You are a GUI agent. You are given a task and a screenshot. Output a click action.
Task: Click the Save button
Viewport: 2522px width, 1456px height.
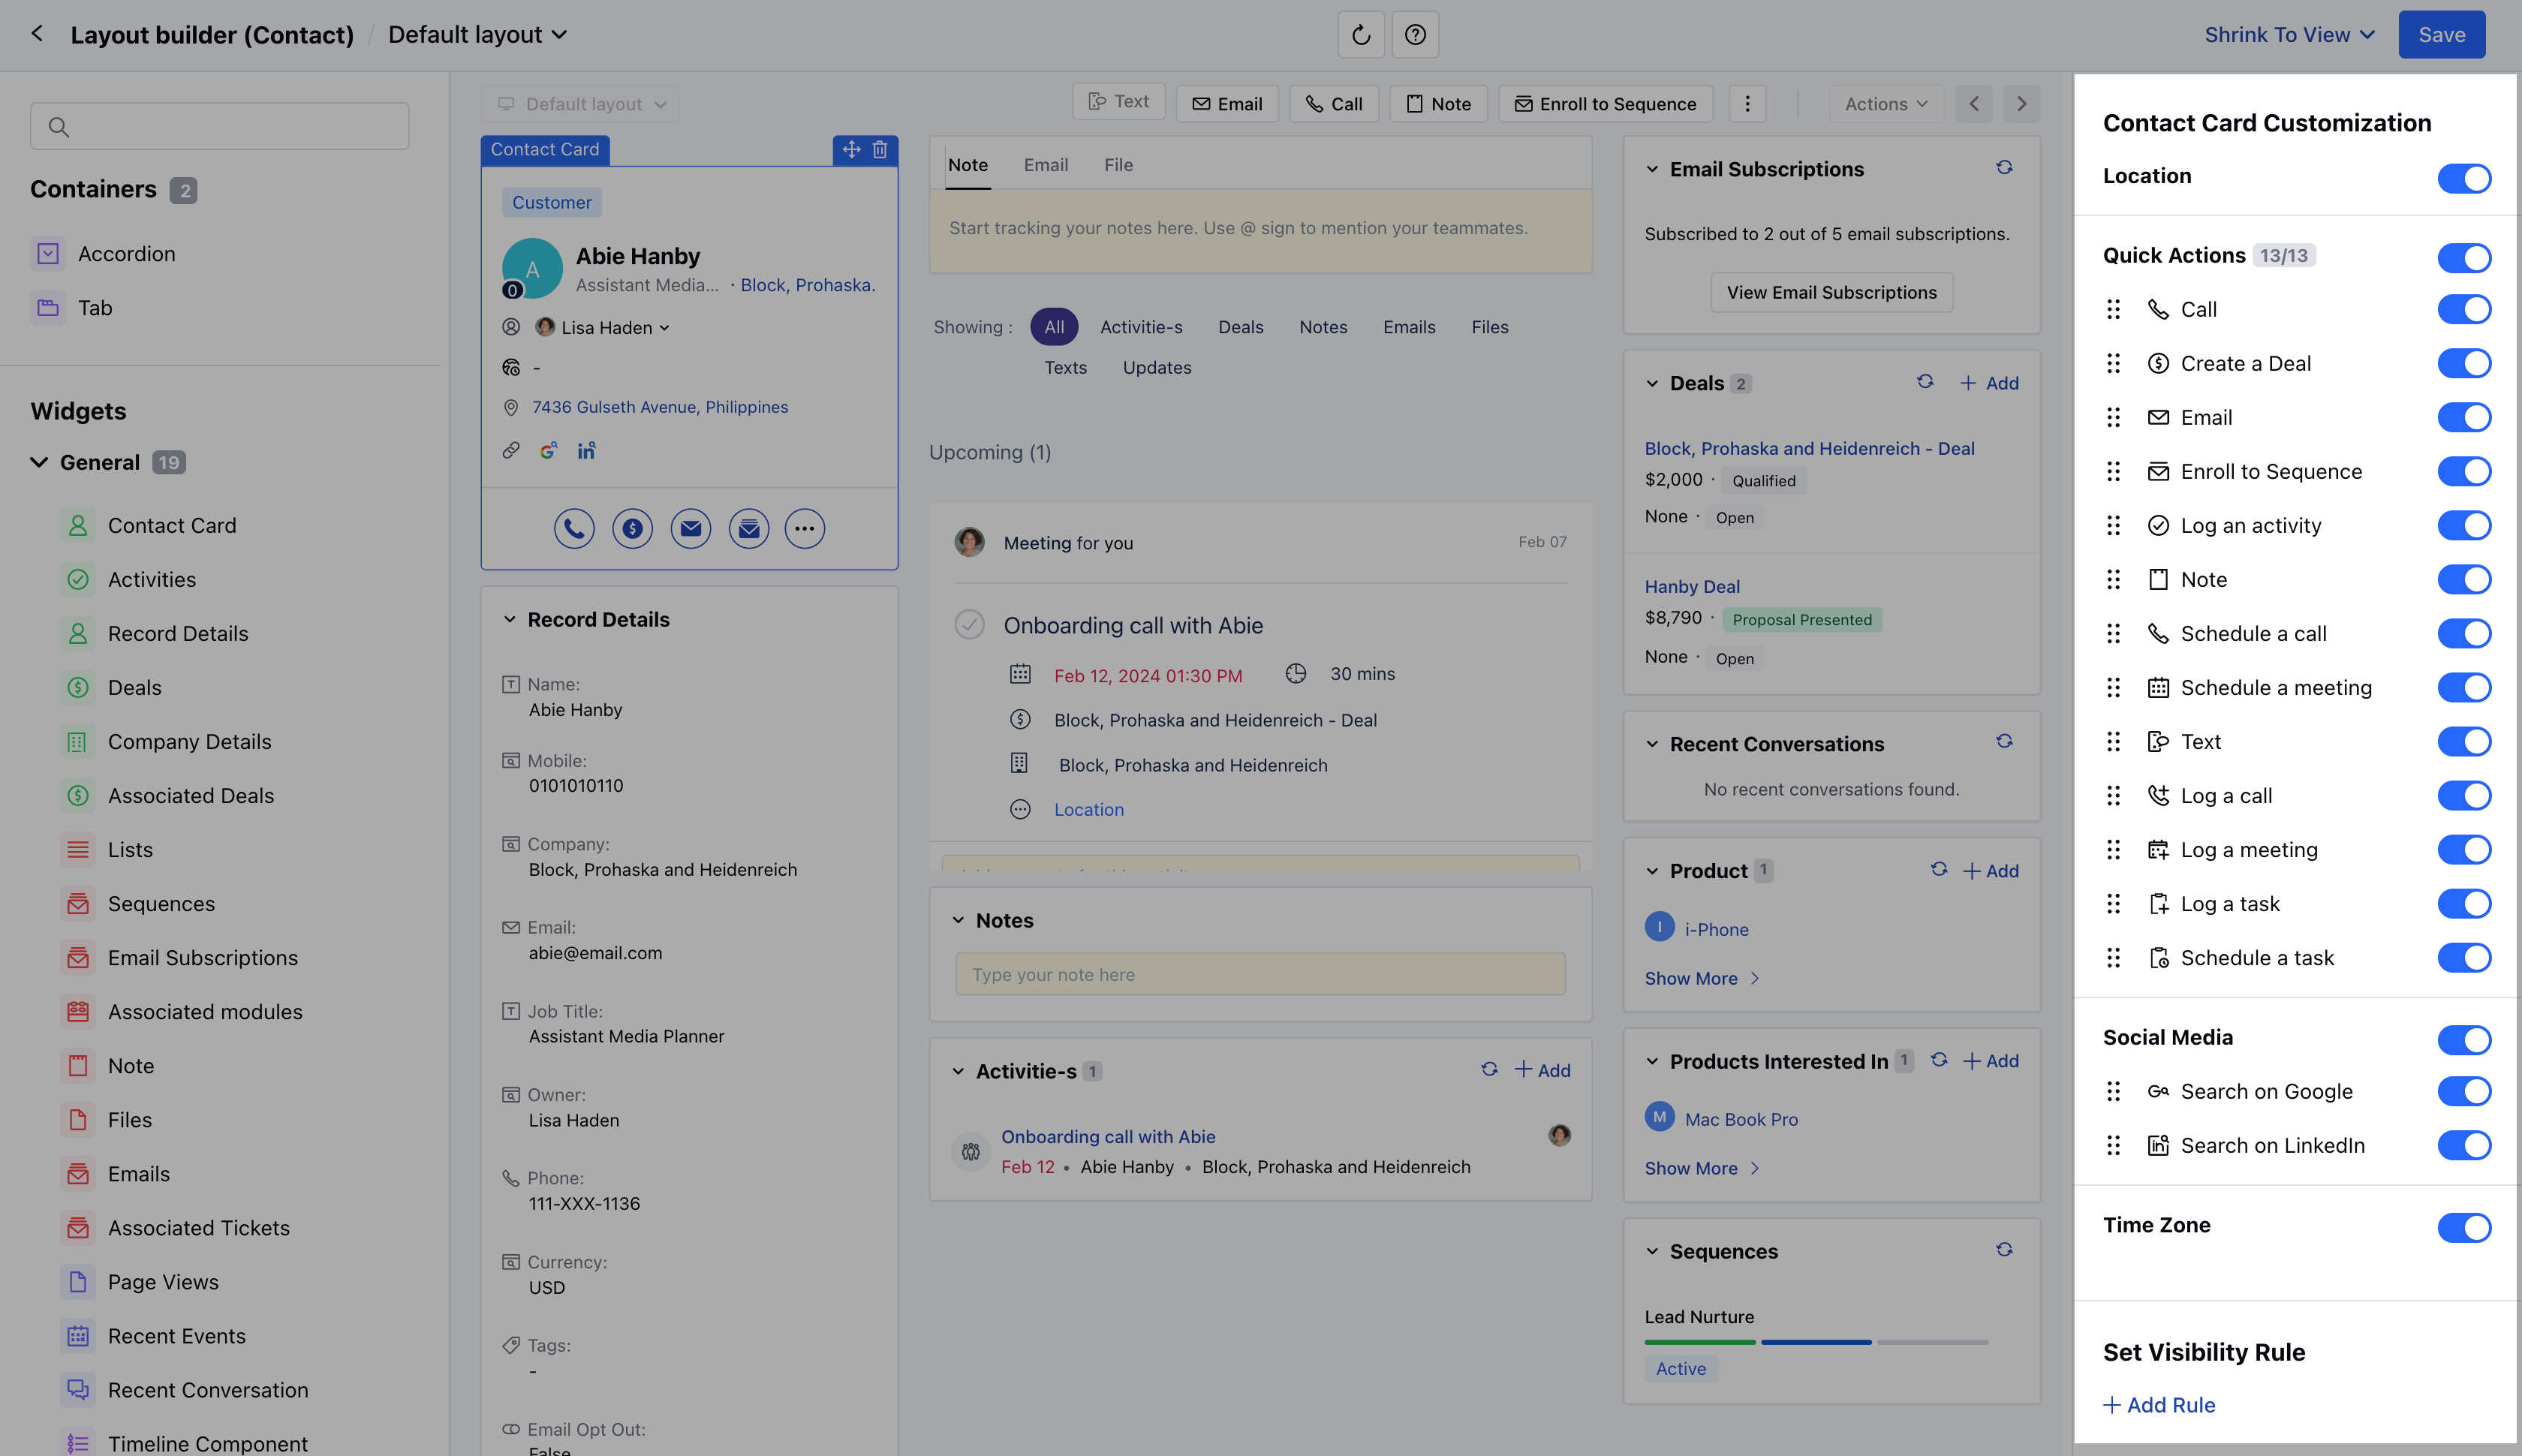pos(2441,35)
